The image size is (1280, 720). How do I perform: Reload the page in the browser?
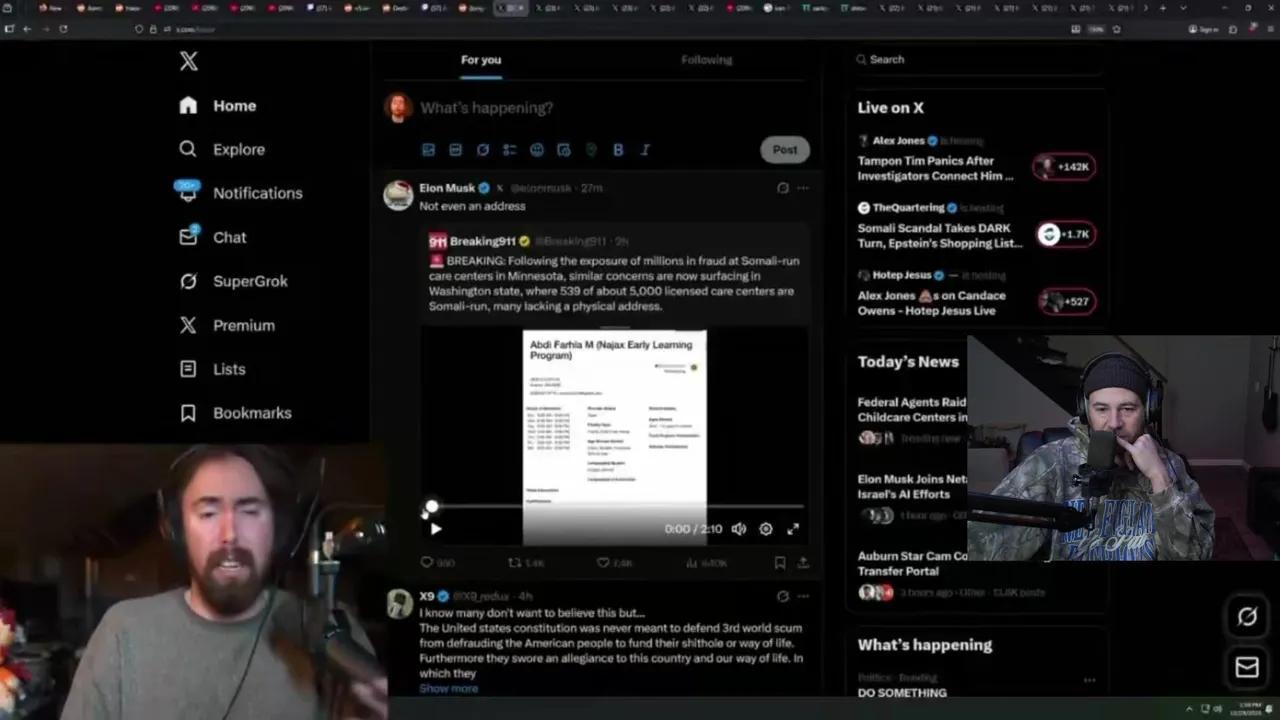click(63, 29)
